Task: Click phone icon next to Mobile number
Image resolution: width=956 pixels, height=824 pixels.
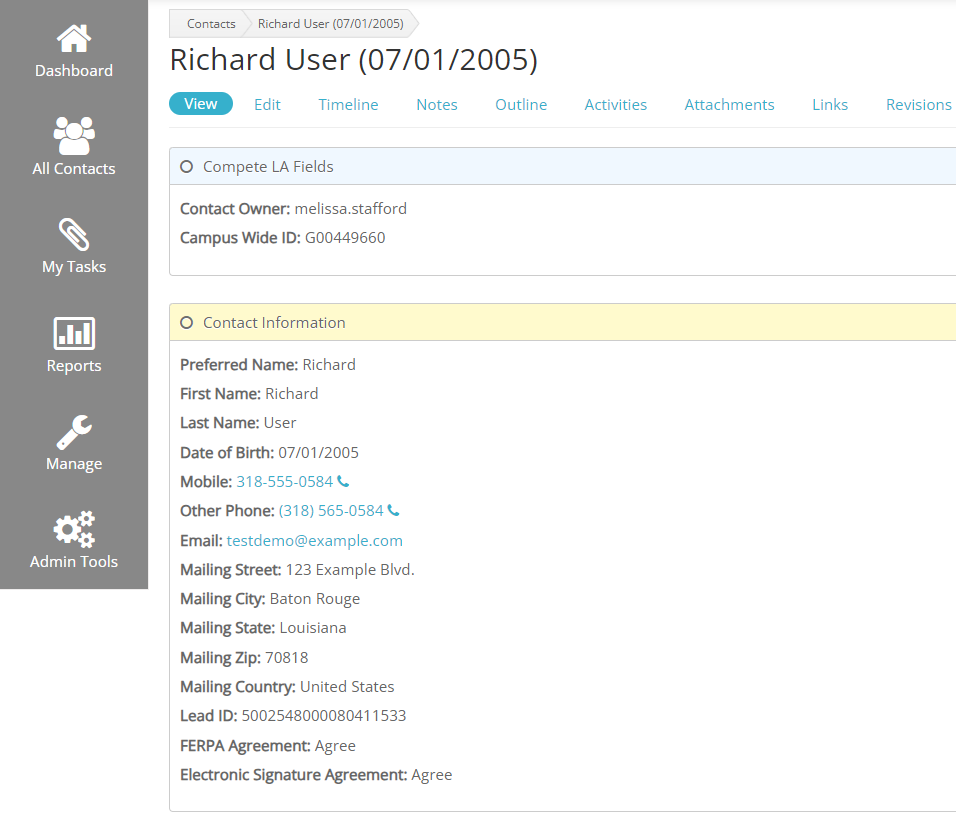Action: tap(343, 482)
